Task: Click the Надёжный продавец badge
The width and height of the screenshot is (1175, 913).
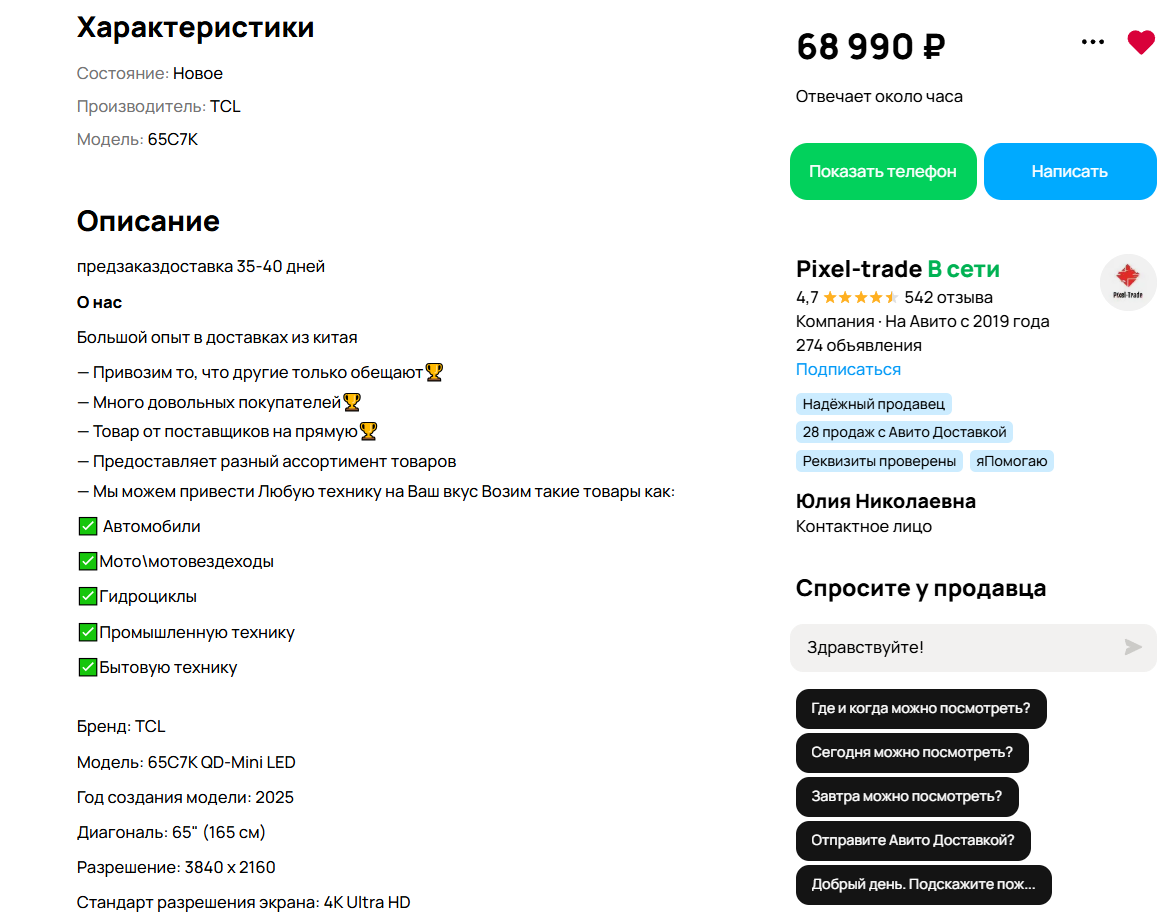Action: click(x=873, y=404)
